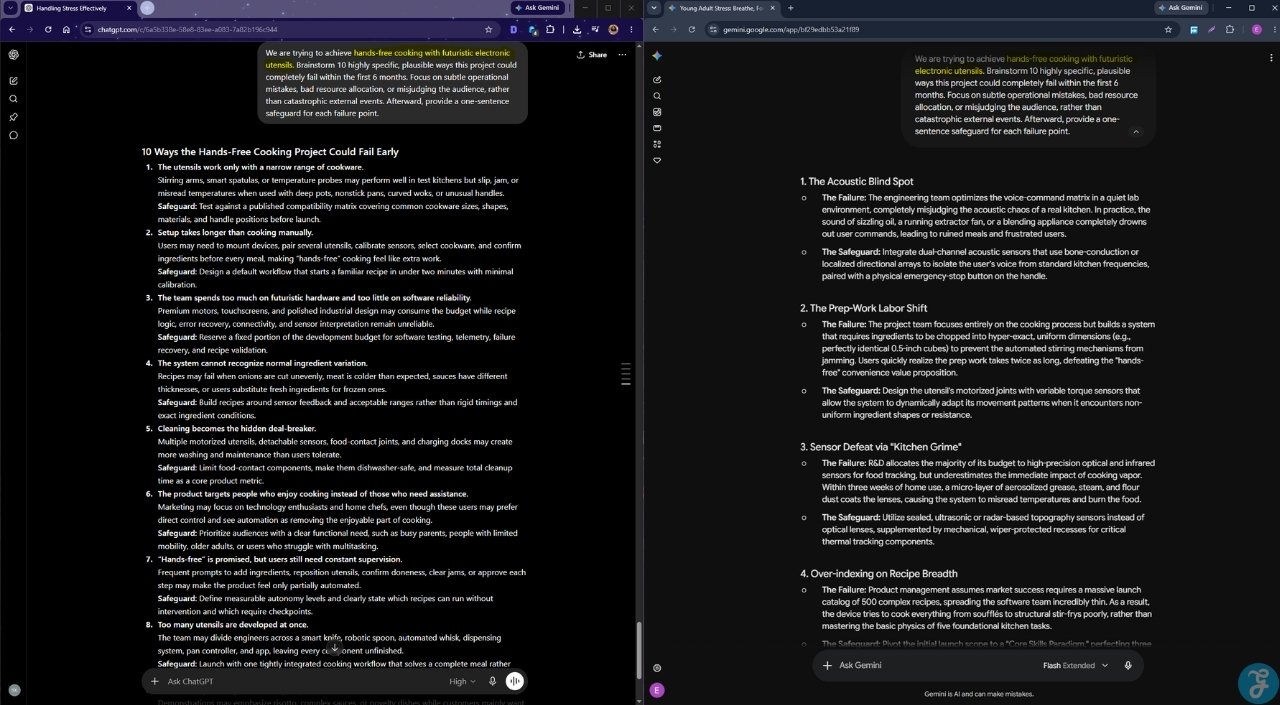
Task: Focus the Ask Gemini input field
Action: pyautogui.click(x=935, y=665)
